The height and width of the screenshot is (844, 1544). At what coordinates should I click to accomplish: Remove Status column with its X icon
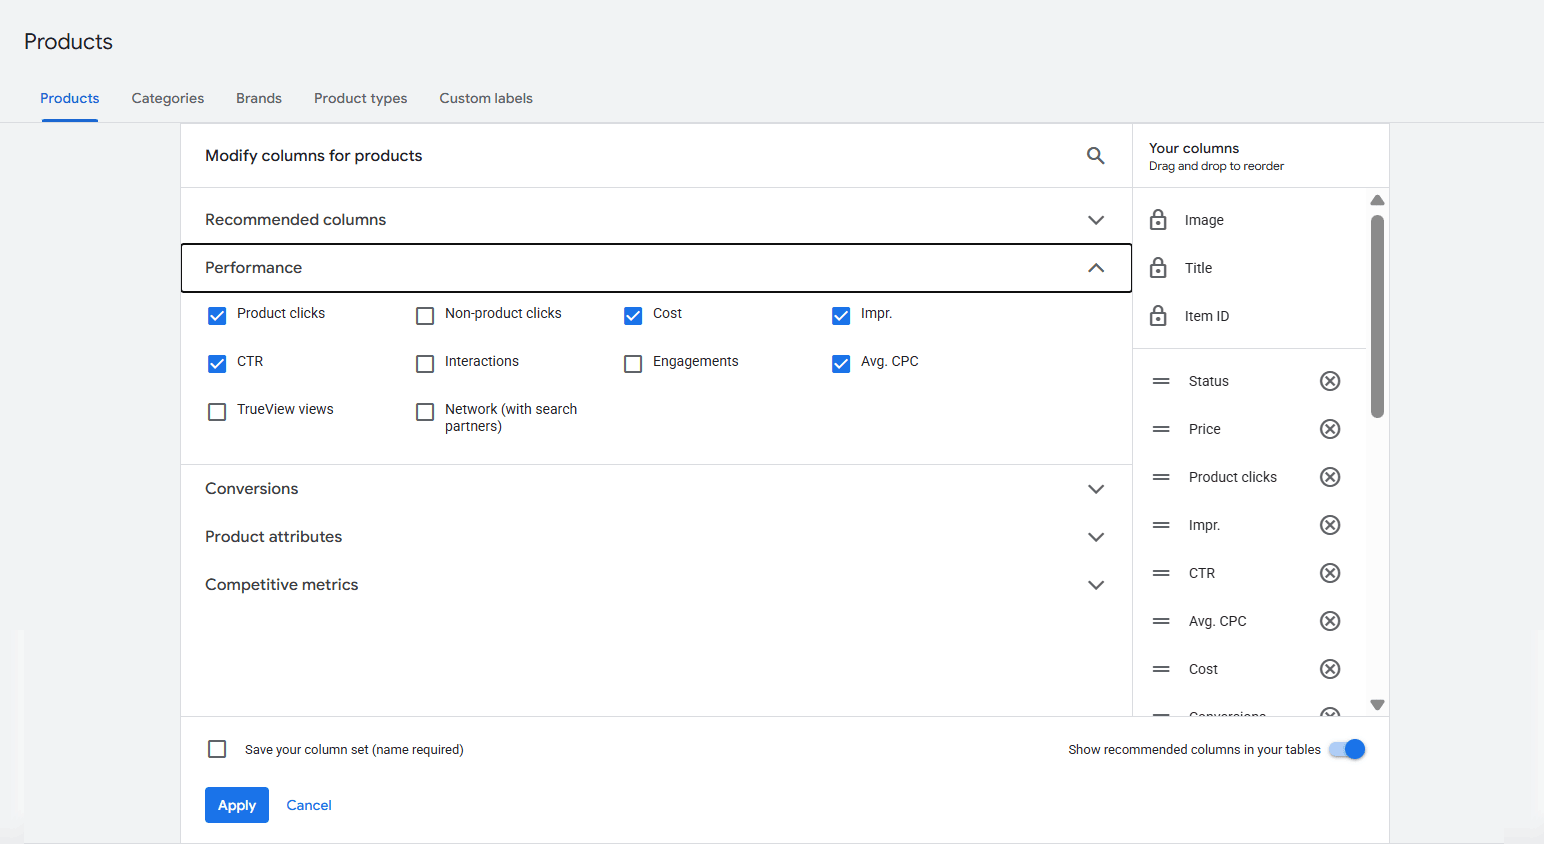click(x=1330, y=381)
